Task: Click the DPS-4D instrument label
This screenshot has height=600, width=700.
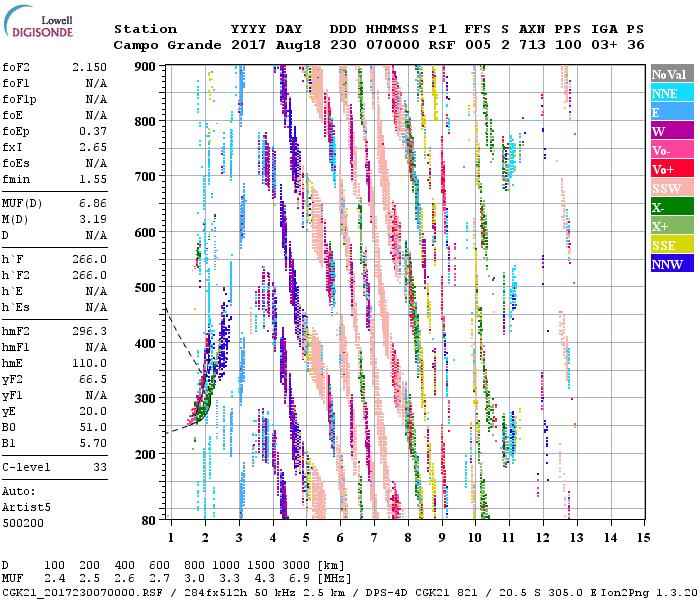Action: click(x=387, y=592)
